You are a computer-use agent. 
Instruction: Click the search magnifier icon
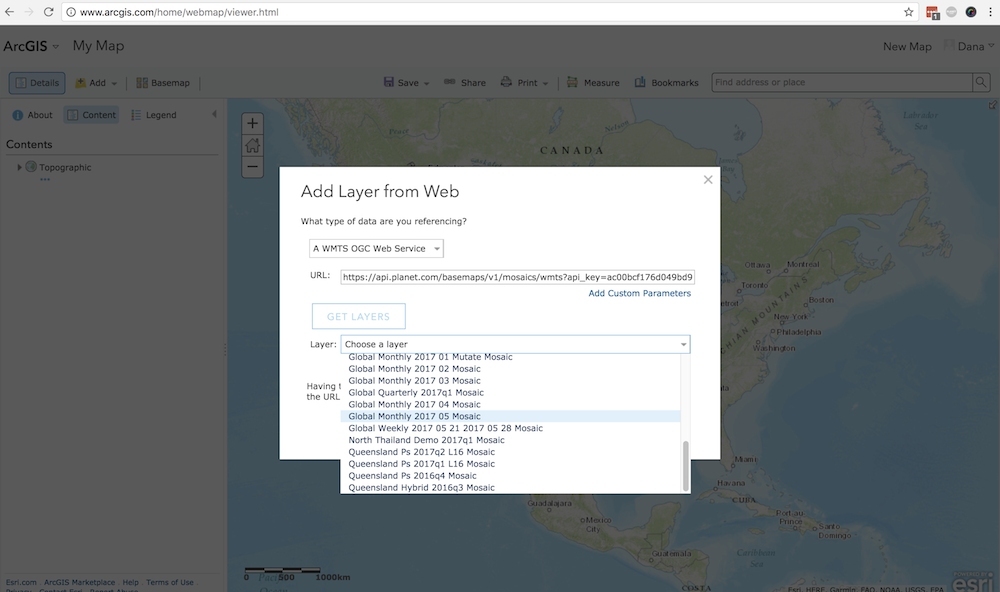[981, 82]
